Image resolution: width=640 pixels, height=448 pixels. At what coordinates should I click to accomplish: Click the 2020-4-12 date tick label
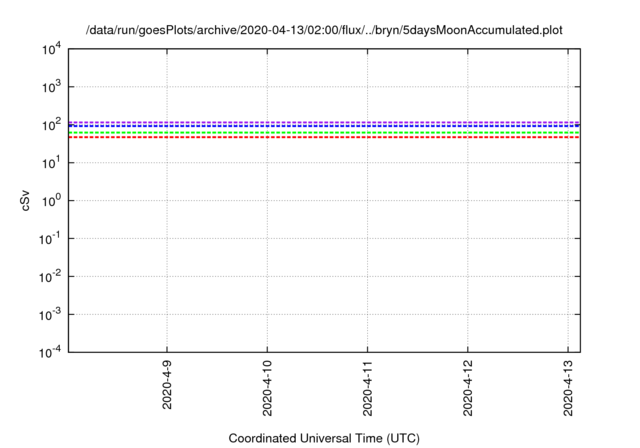[x=468, y=388]
